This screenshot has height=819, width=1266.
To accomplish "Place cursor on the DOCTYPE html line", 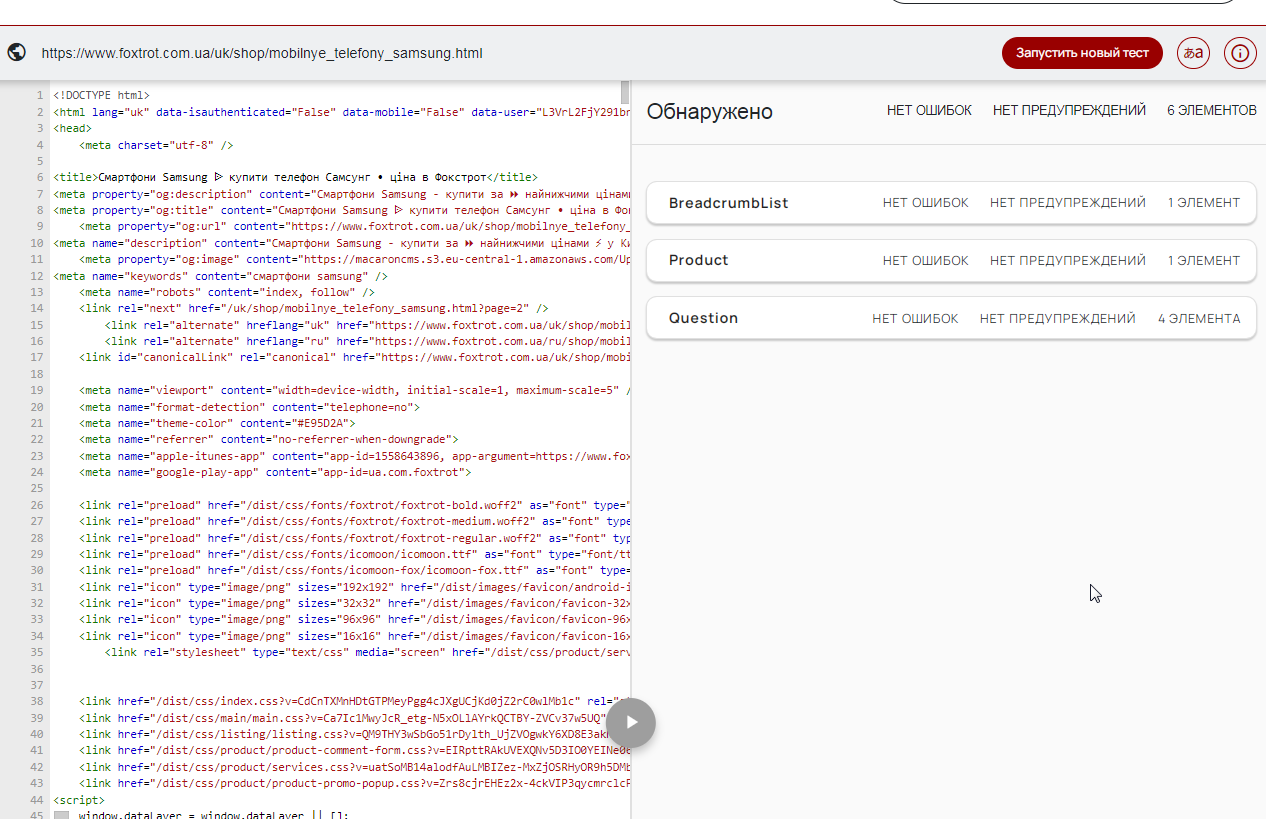I will coord(101,96).
